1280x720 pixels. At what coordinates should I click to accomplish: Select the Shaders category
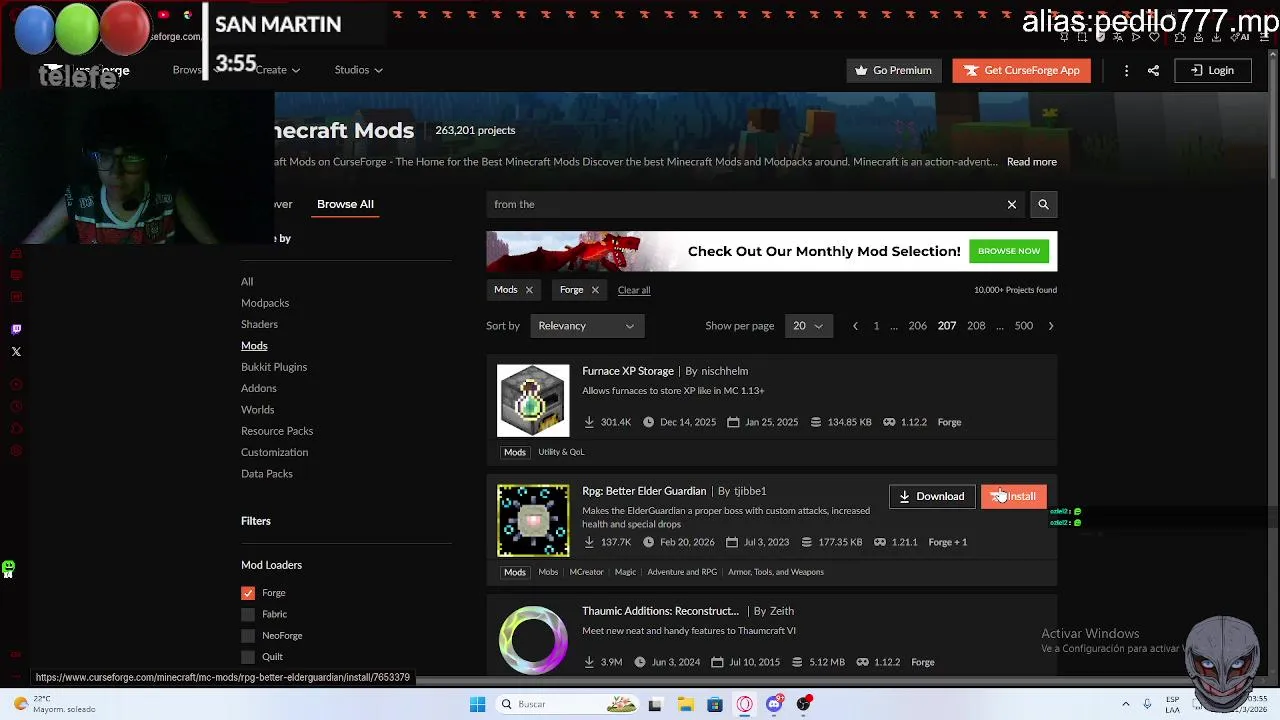coord(259,324)
